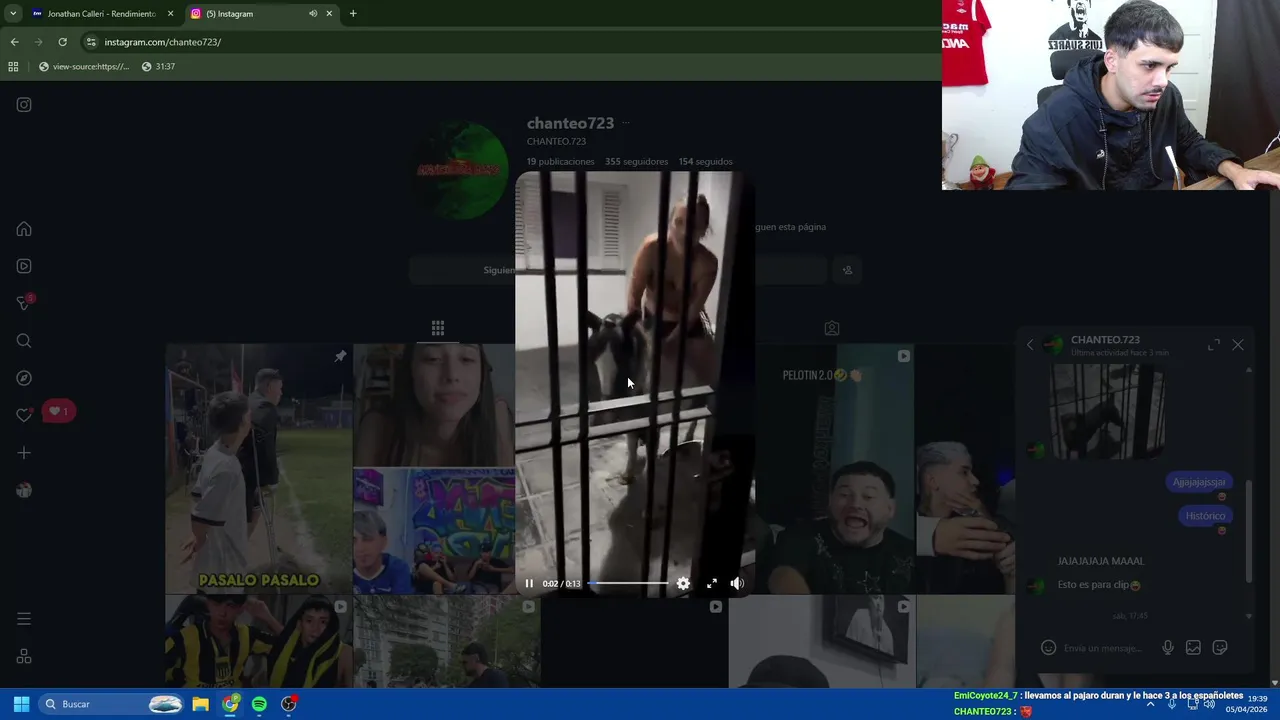Viewport: 1280px width, 720px height.
Task: Open emoji picker in chat input
Action: pyautogui.click(x=1048, y=648)
